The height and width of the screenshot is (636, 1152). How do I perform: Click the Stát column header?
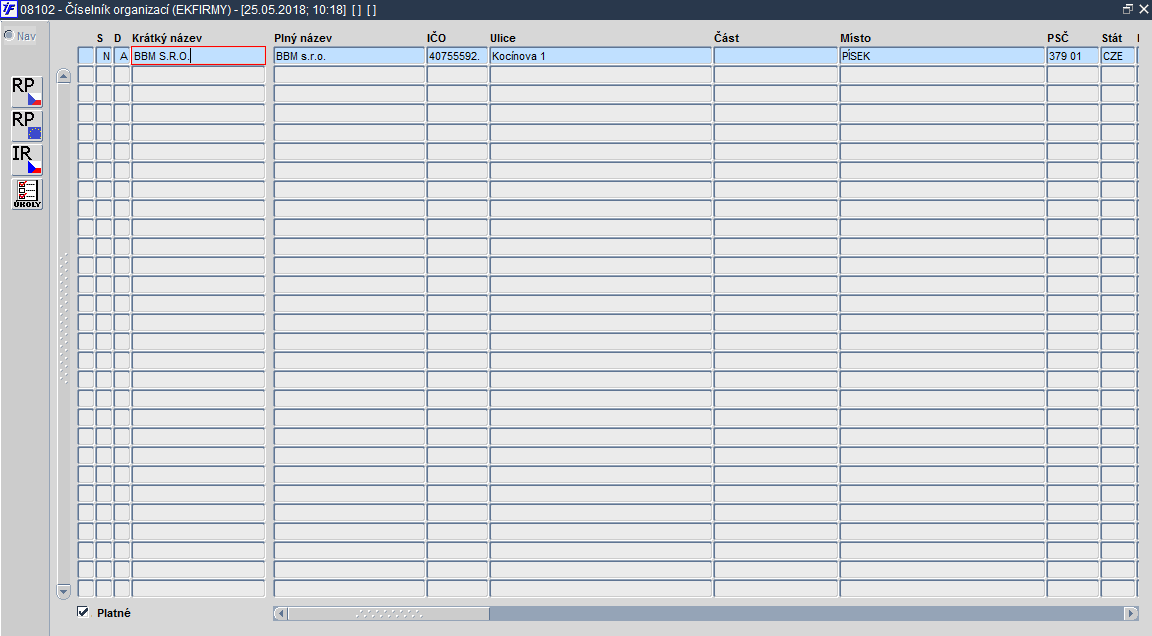(x=1112, y=38)
